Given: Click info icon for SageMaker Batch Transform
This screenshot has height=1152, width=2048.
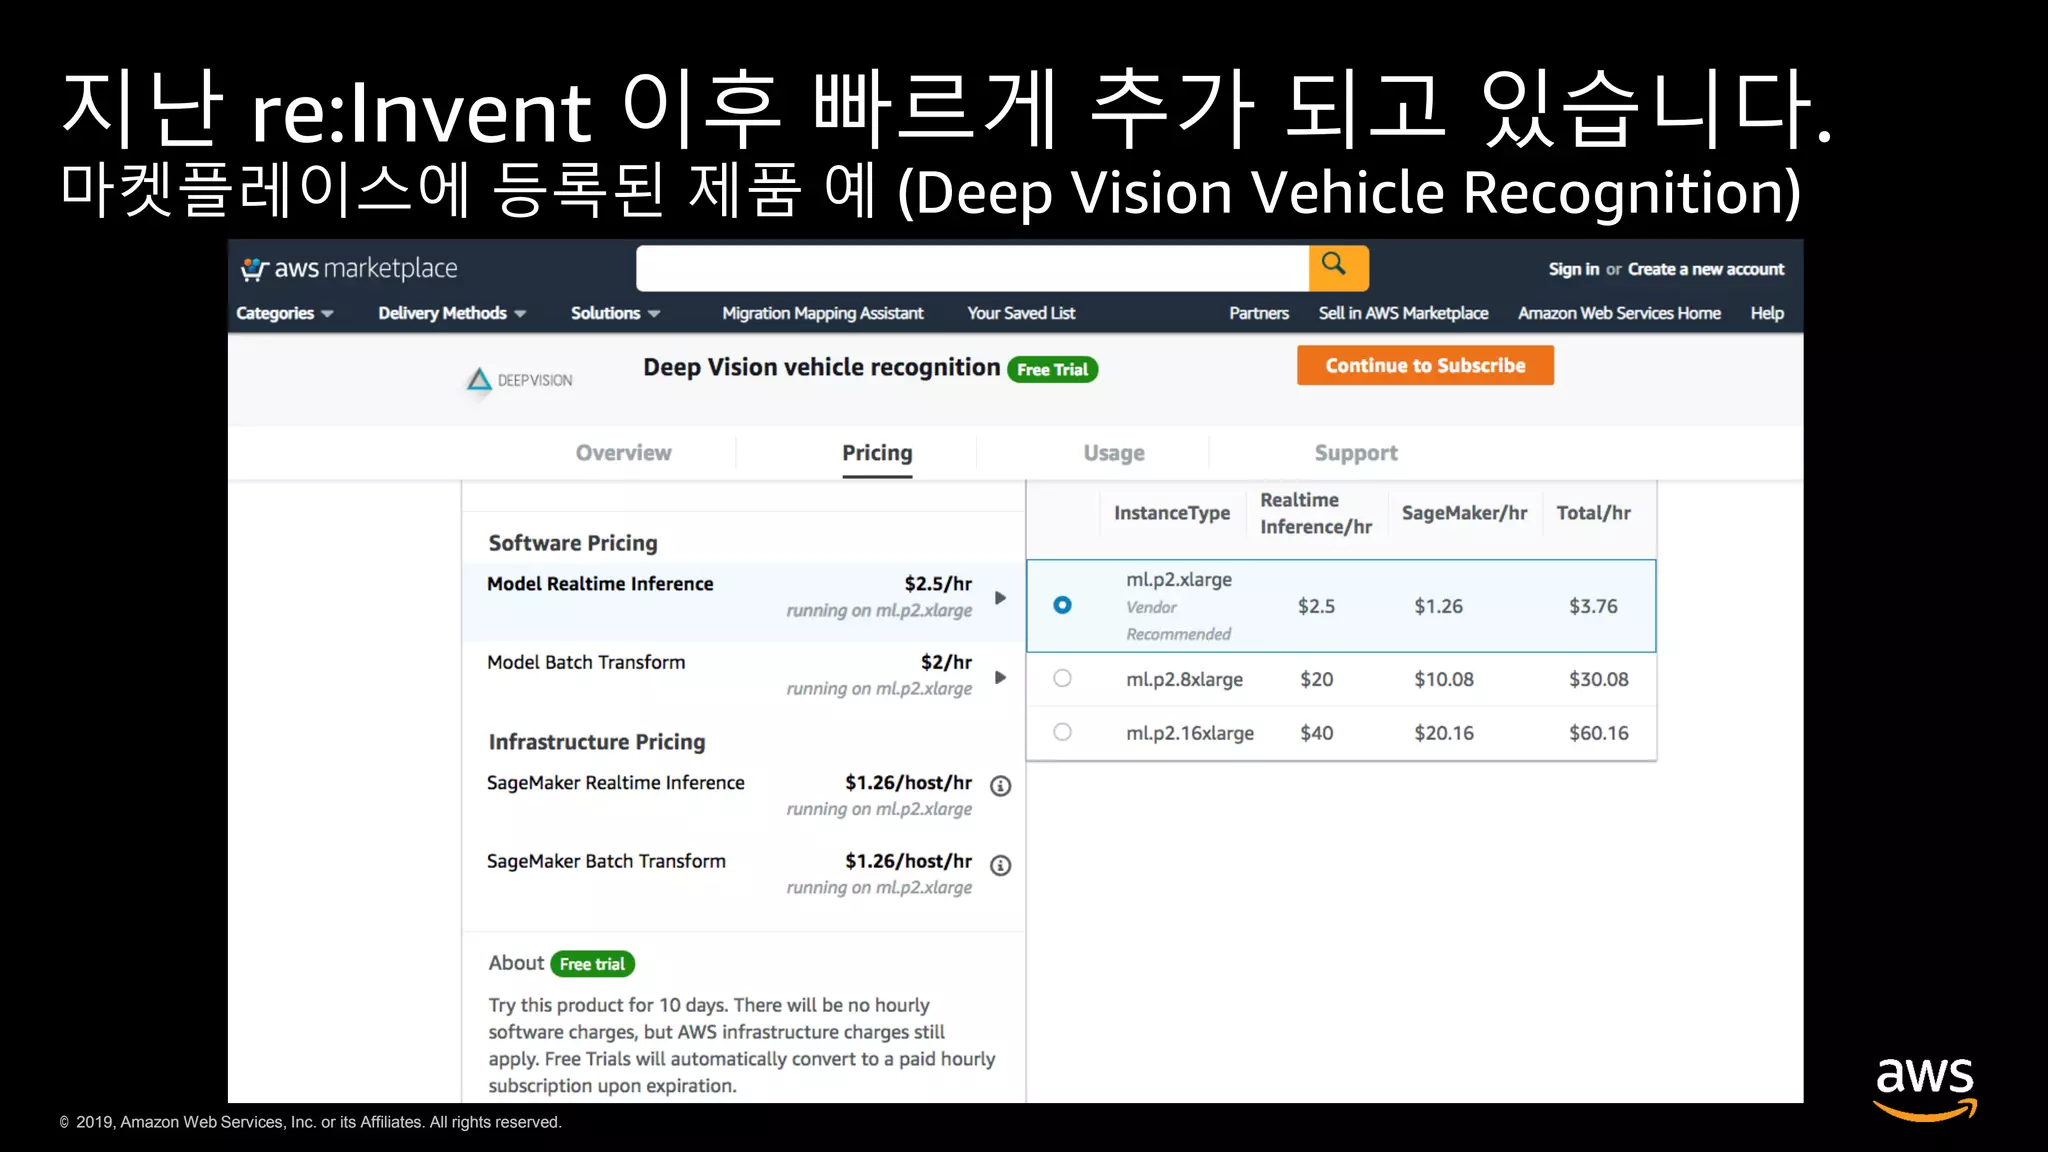Looking at the screenshot, I should click(x=1000, y=865).
